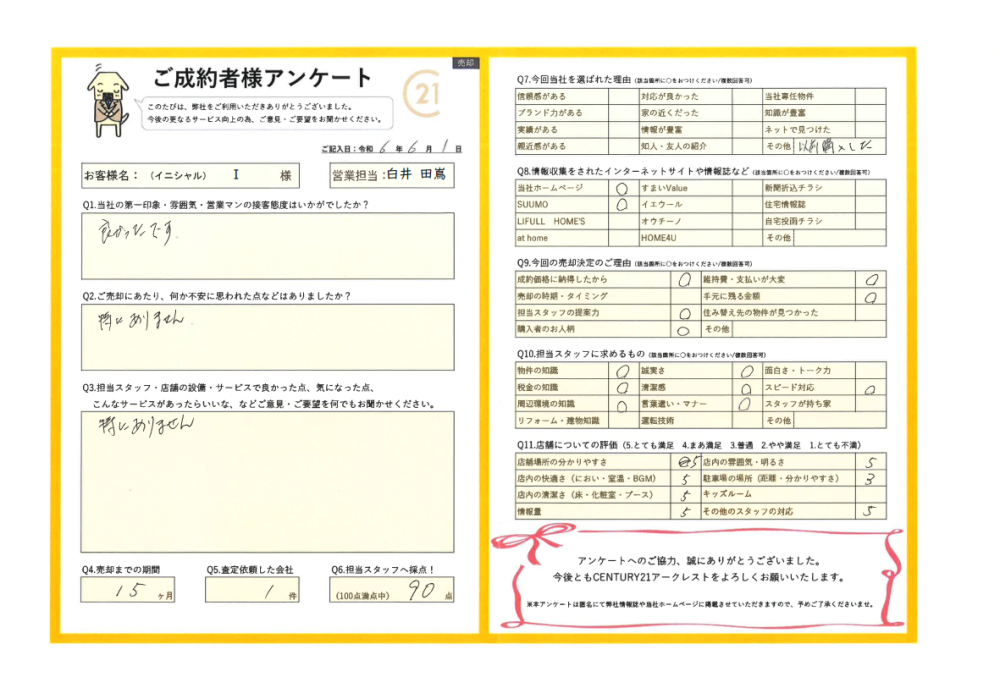Toggle the SUUMO circle mark in Q8
The image size is (1000, 699).
point(623,204)
